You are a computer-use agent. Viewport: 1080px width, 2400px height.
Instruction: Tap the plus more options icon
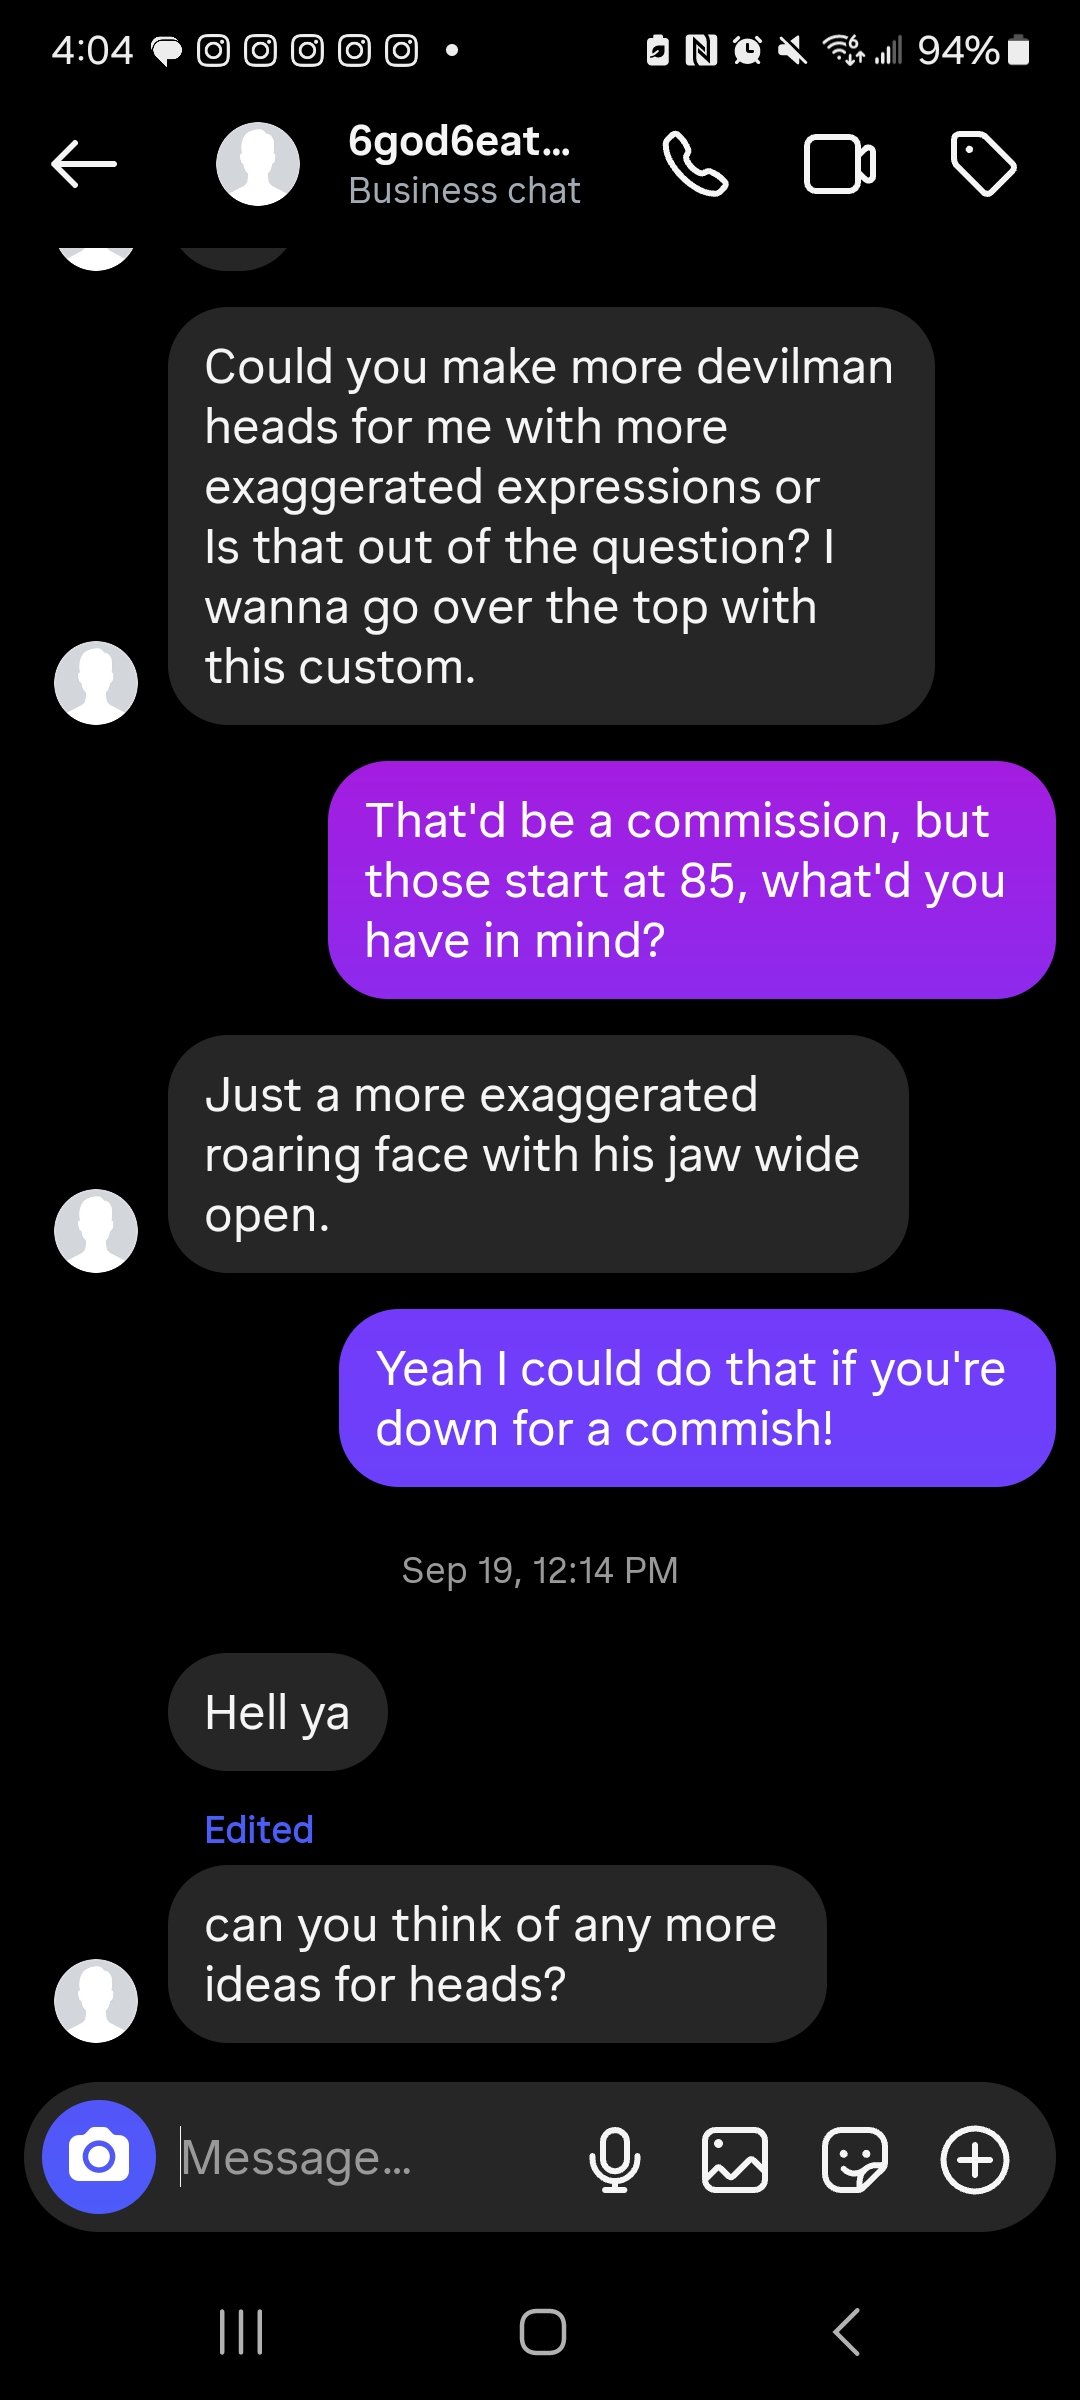coord(975,2159)
